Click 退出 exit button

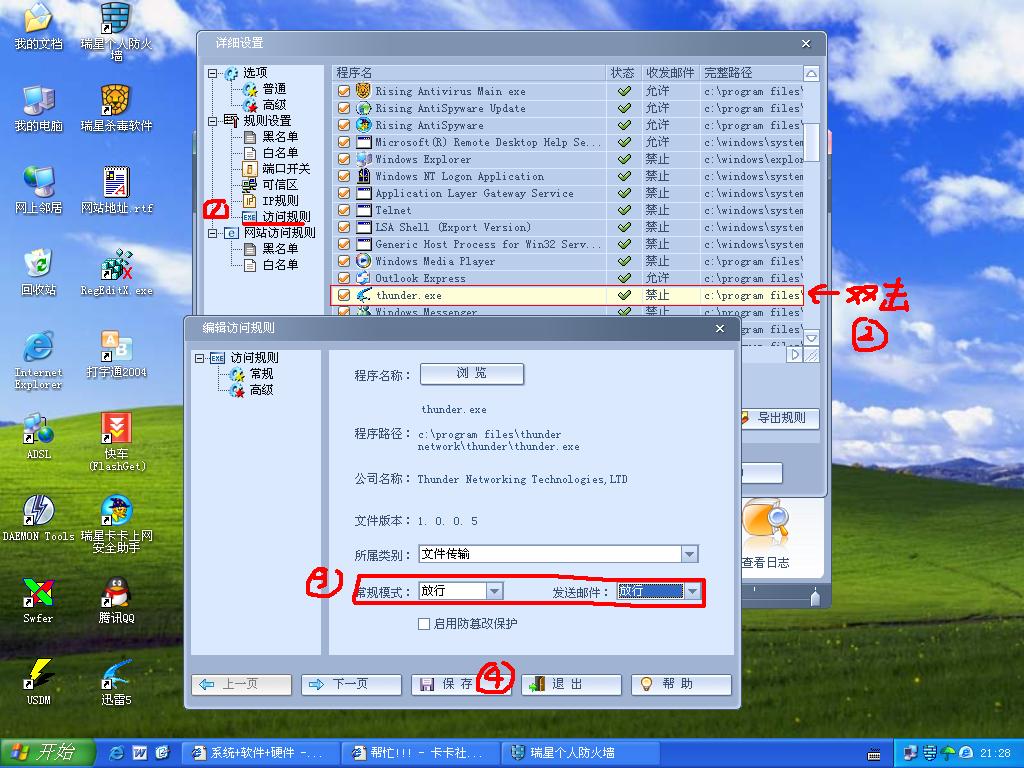click(x=571, y=684)
